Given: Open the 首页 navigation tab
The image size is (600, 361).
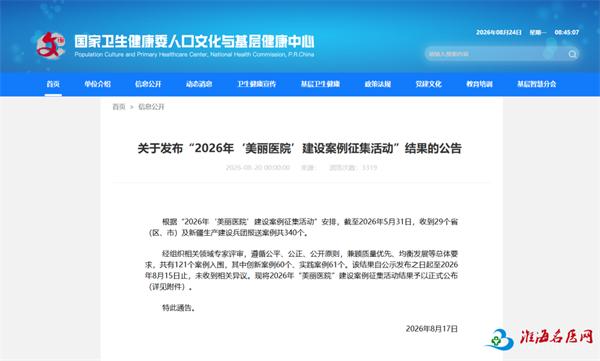Looking at the screenshot, I should [x=53, y=84].
